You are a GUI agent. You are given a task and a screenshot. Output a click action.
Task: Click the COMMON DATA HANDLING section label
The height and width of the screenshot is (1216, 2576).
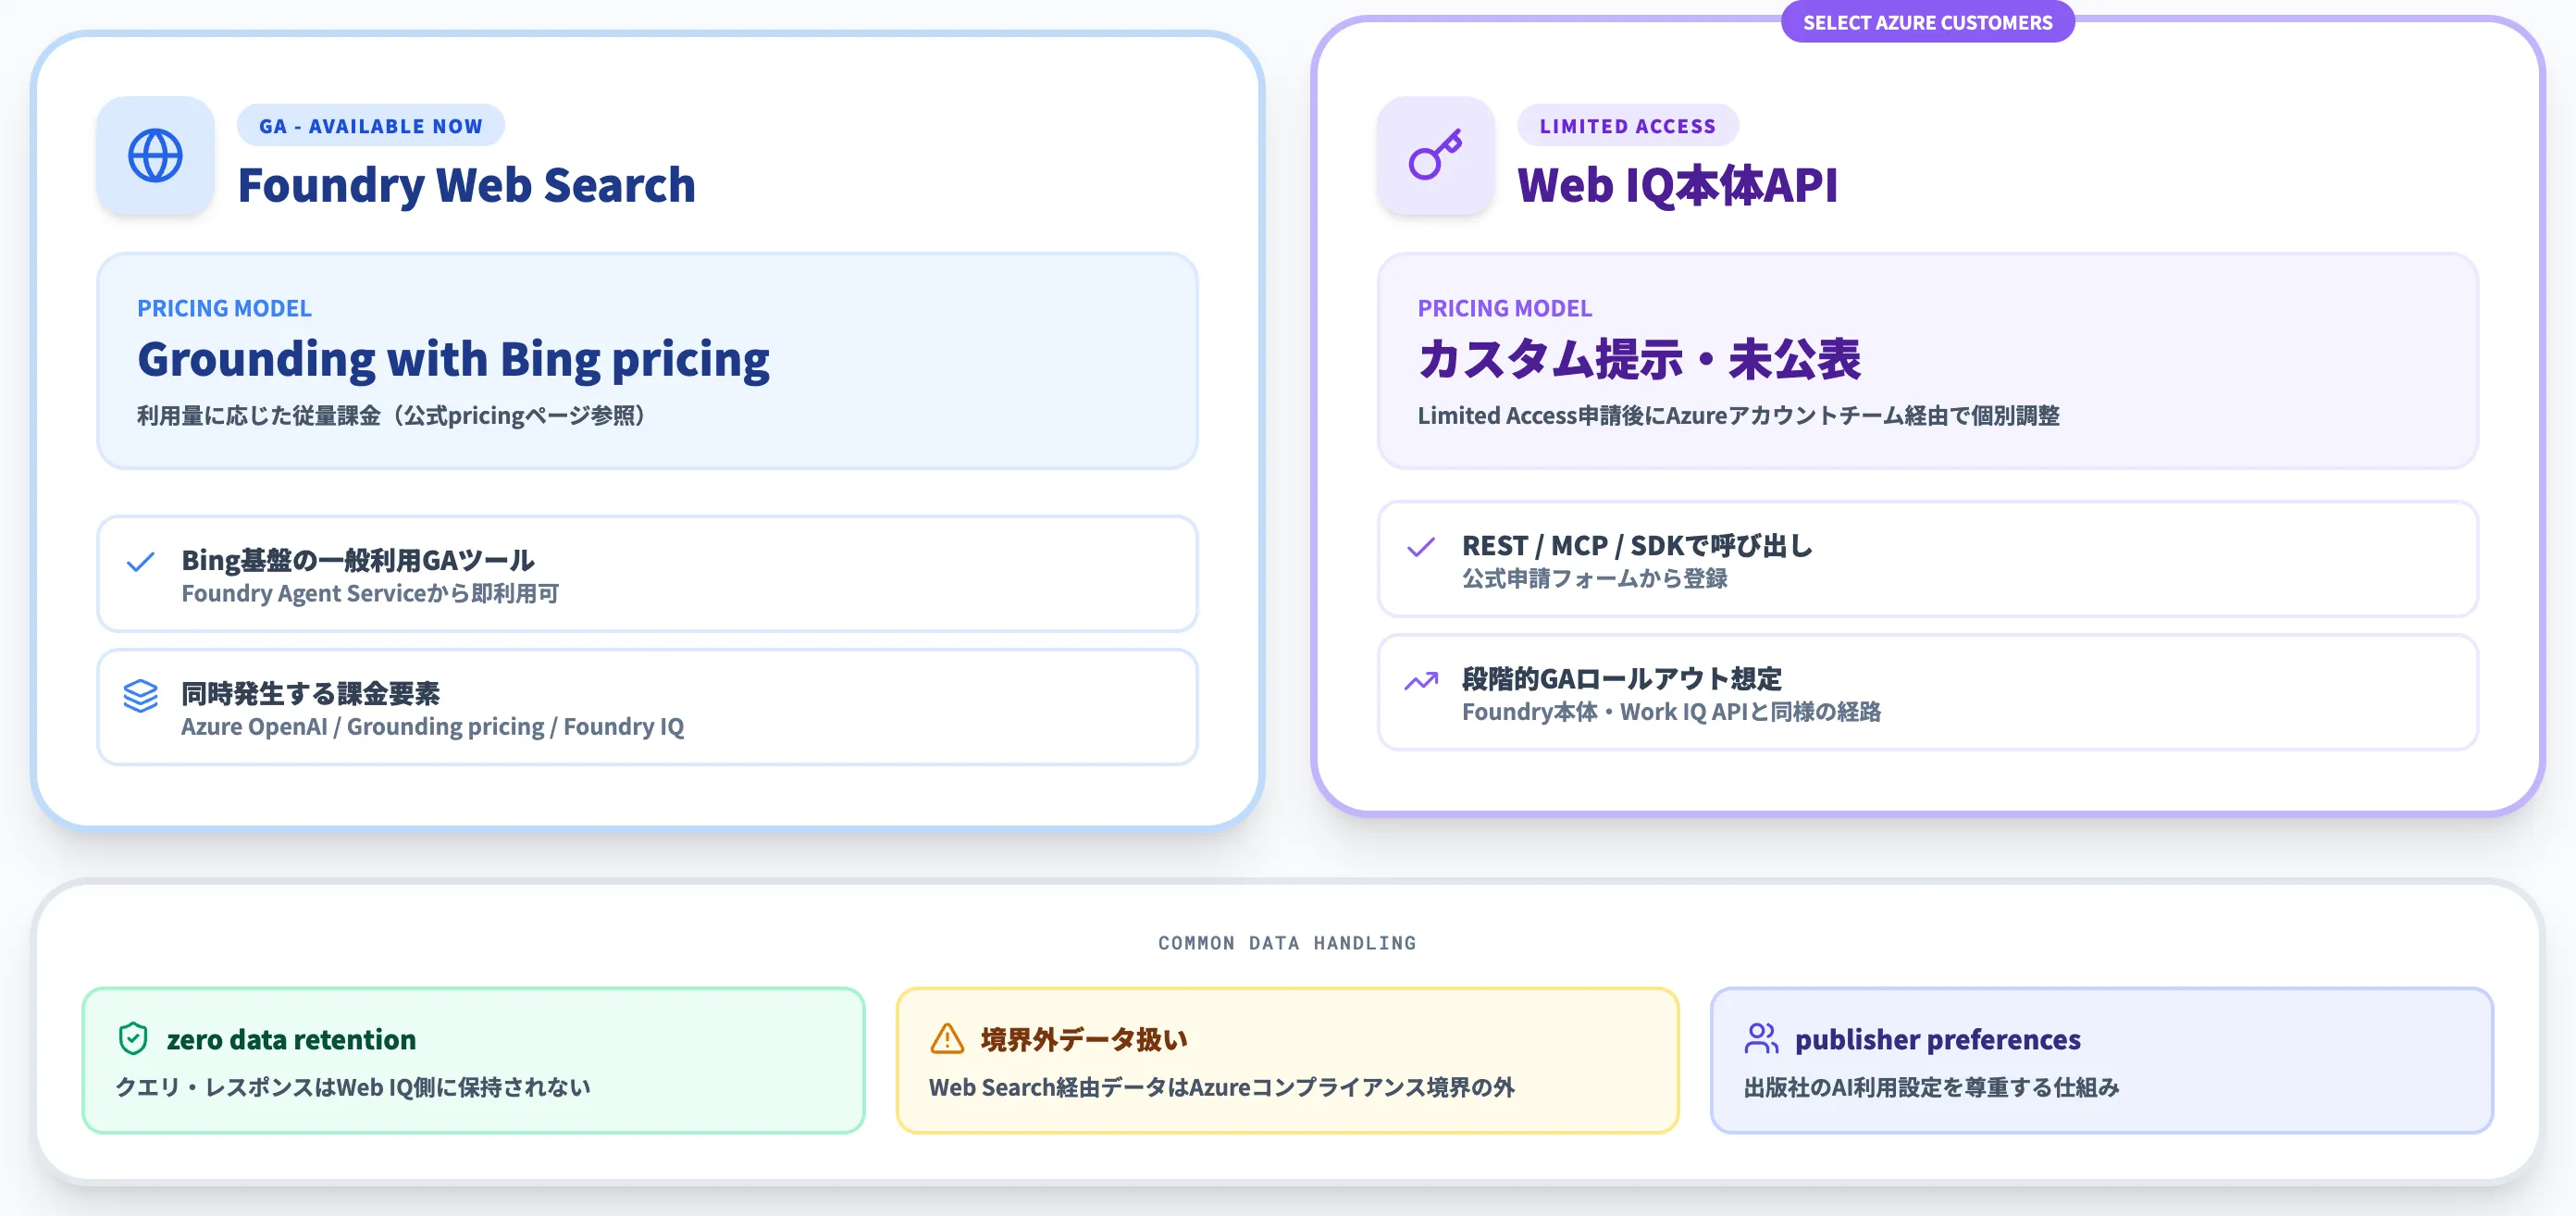(x=1287, y=943)
